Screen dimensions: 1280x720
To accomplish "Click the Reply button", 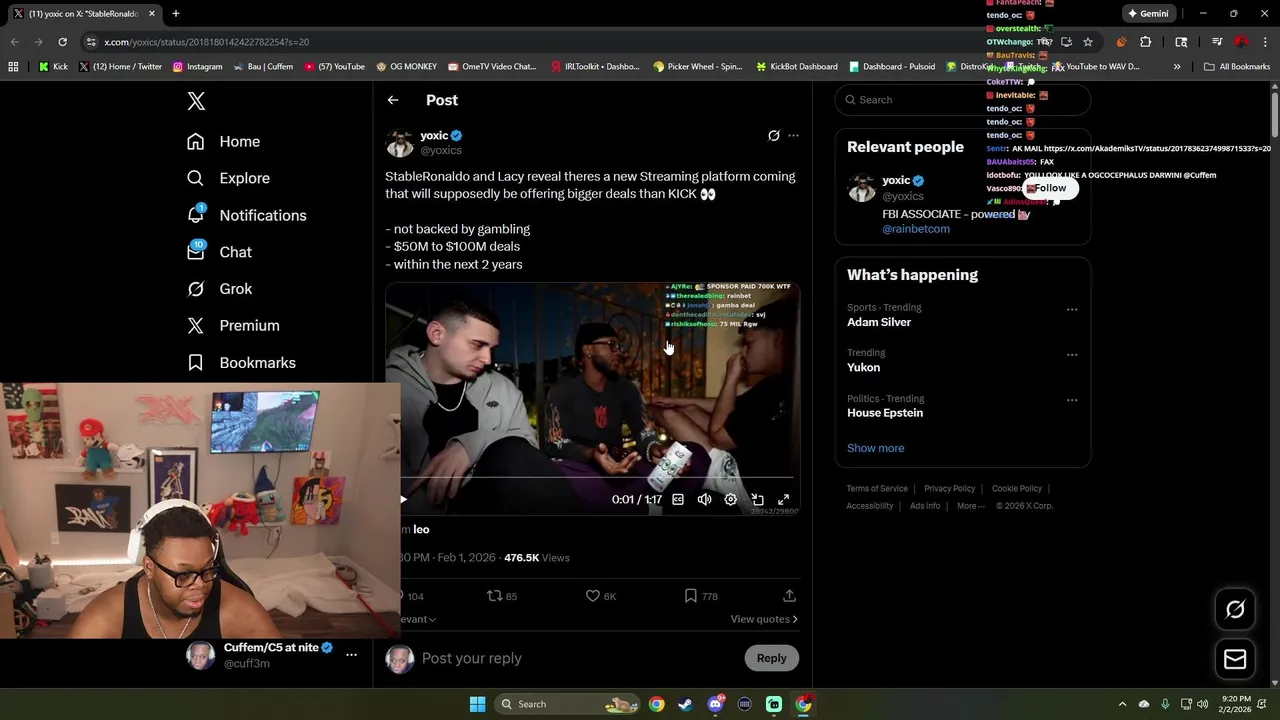I will [771, 658].
